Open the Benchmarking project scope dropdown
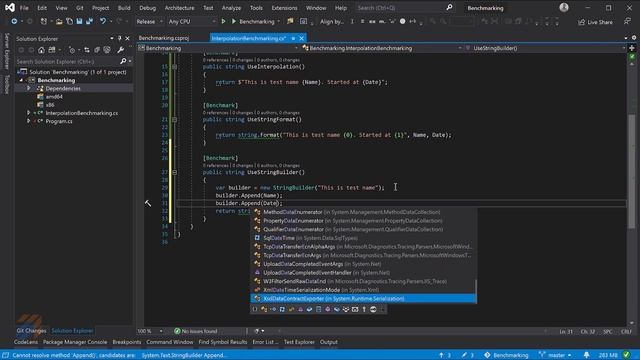This screenshot has width=640, height=360. click(x=218, y=48)
